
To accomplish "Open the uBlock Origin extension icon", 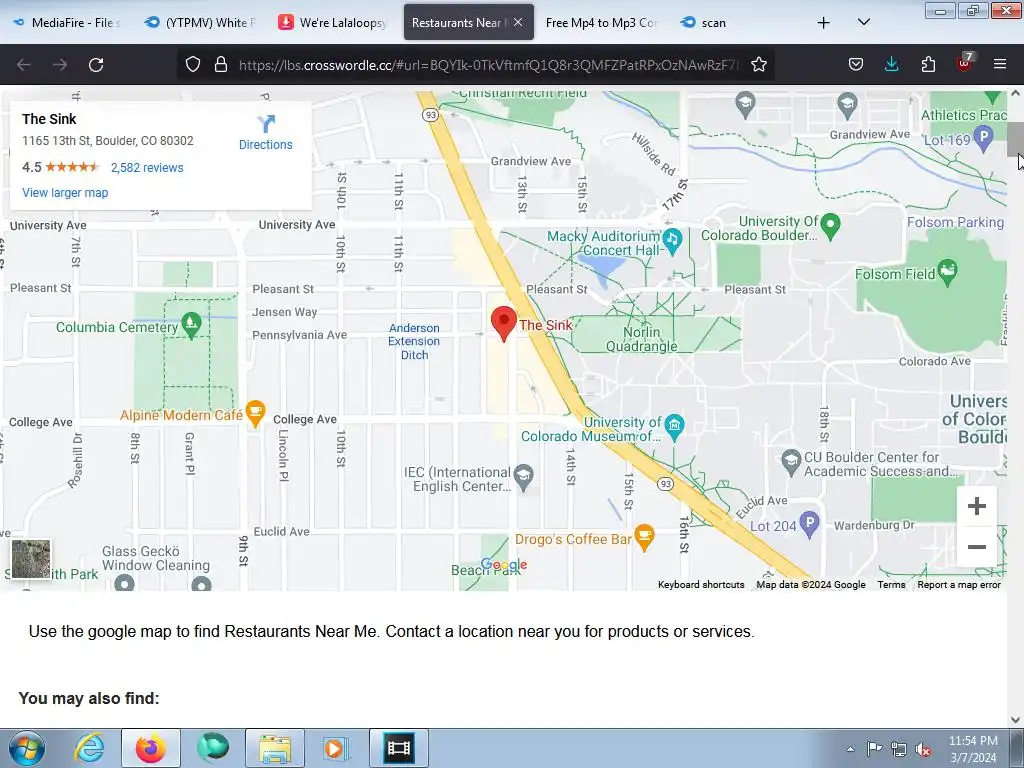I will [x=964, y=63].
